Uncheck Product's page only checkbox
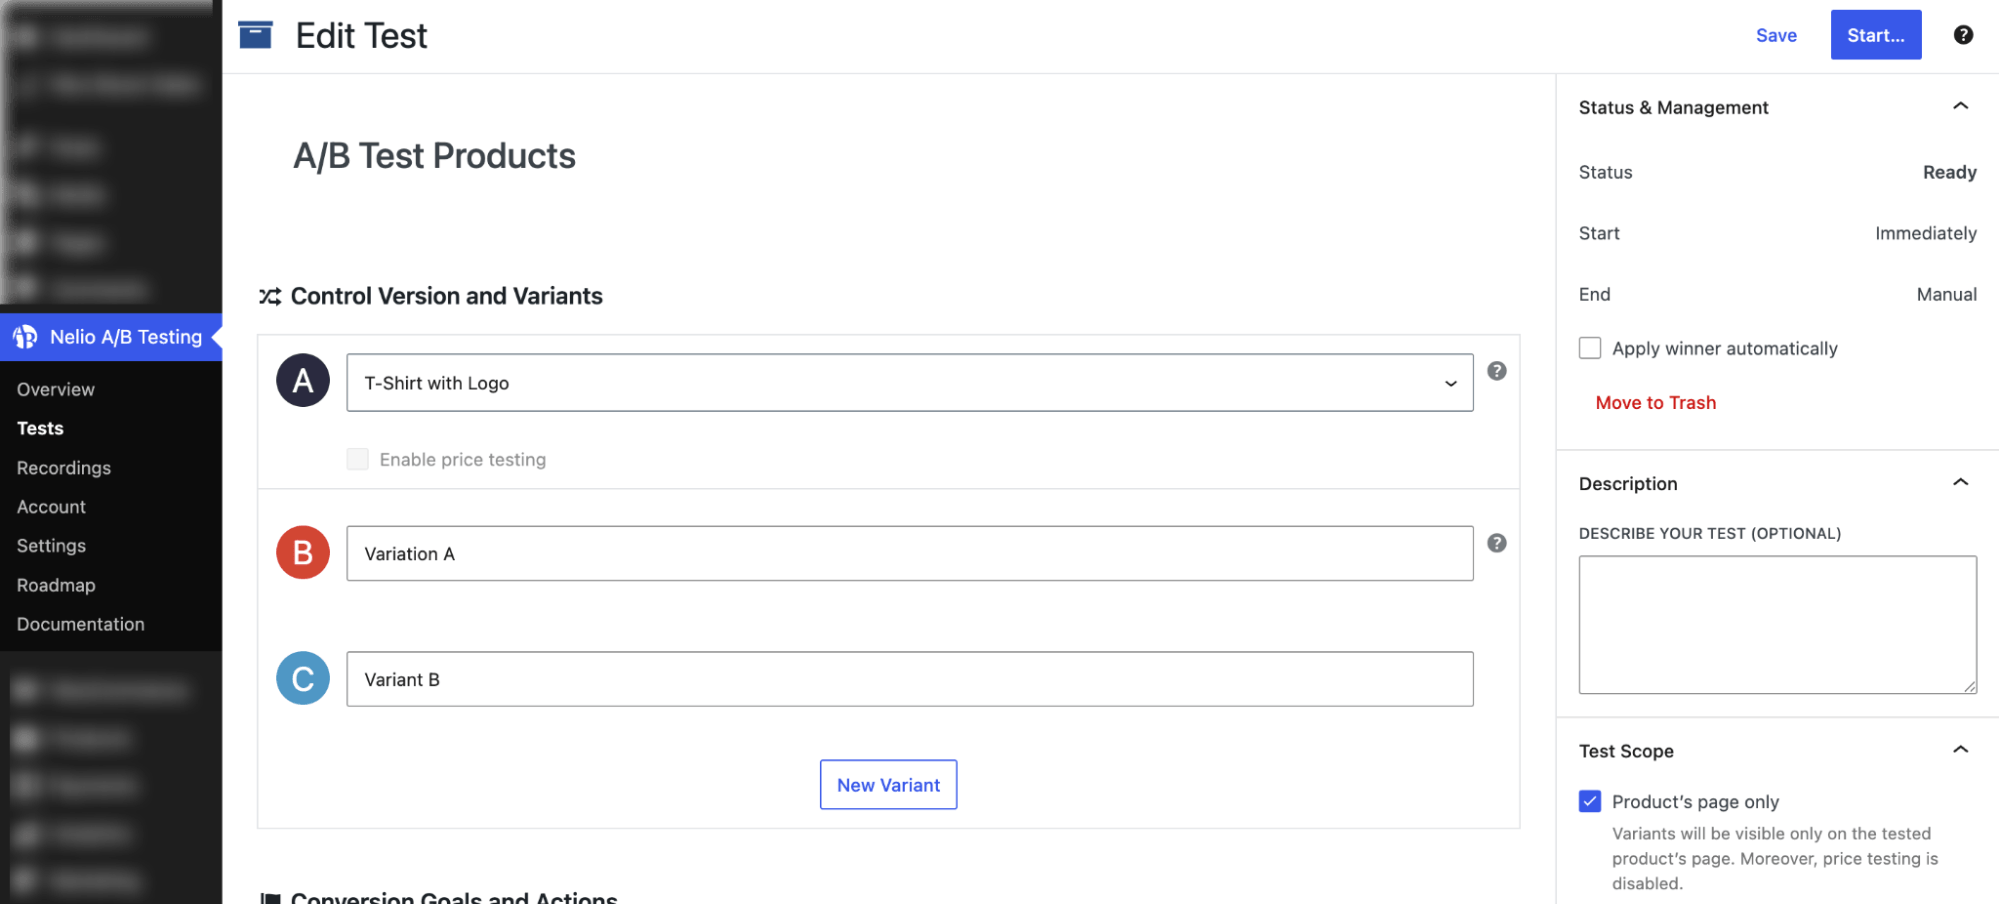The image size is (1999, 904). click(x=1590, y=801)
